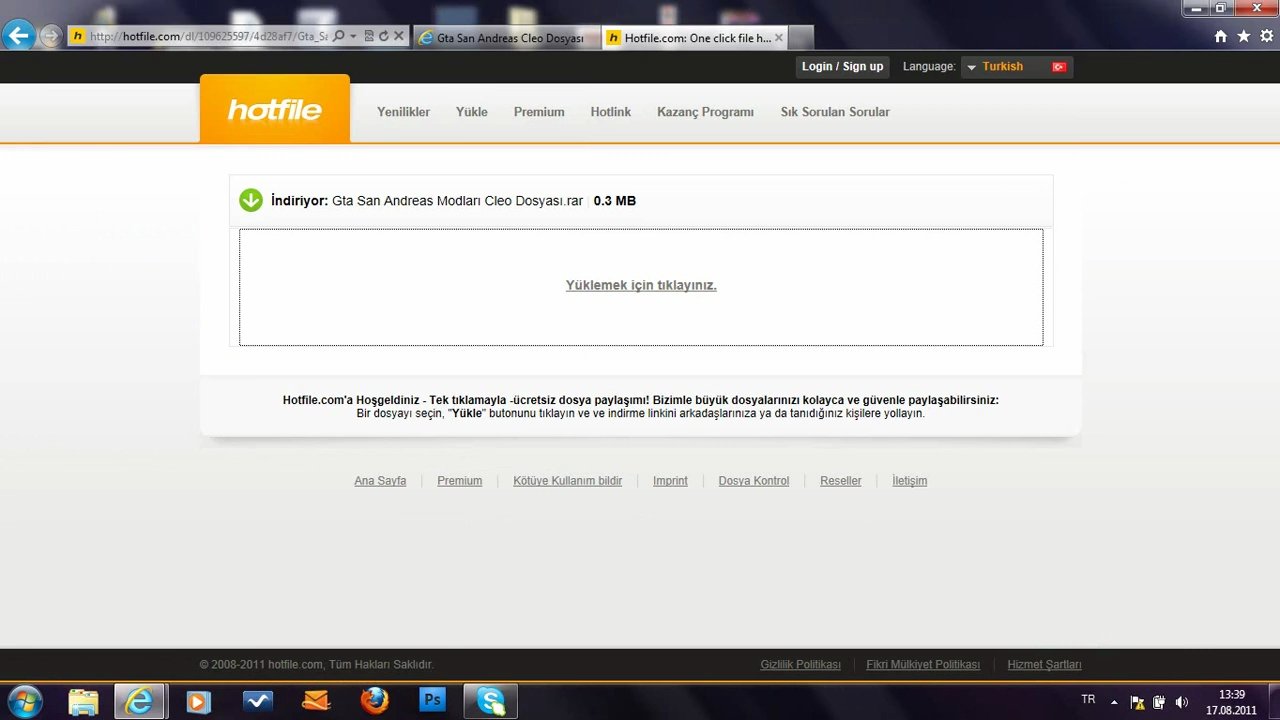This screenshot has height=720, width=1280.
Task: Click the hotfile logo
Action: click(275, 109)
